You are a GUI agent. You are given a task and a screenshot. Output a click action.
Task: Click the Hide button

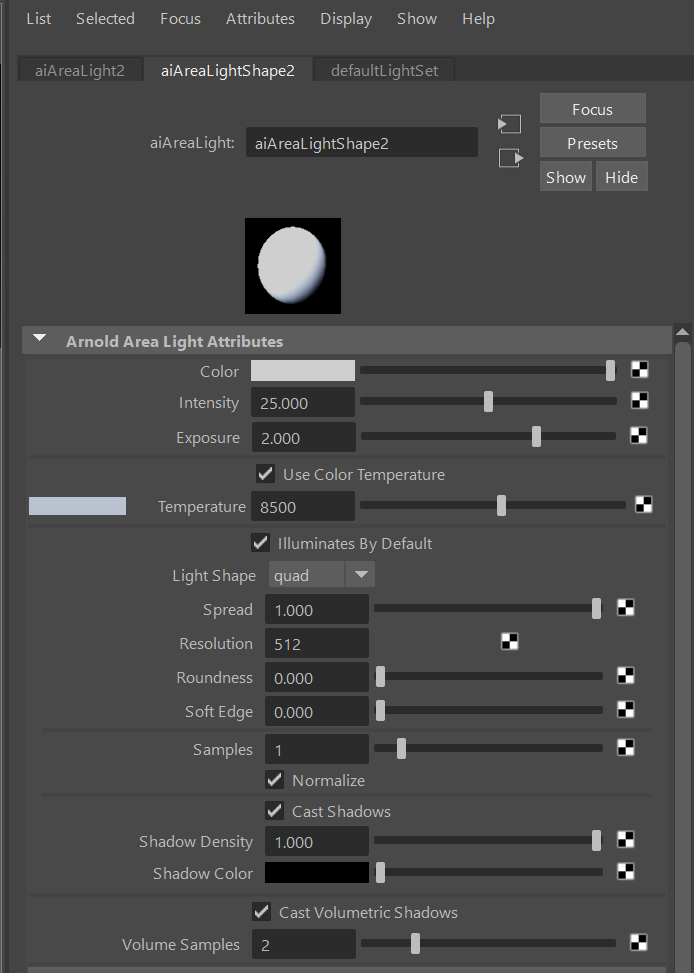tap(621, 177)
